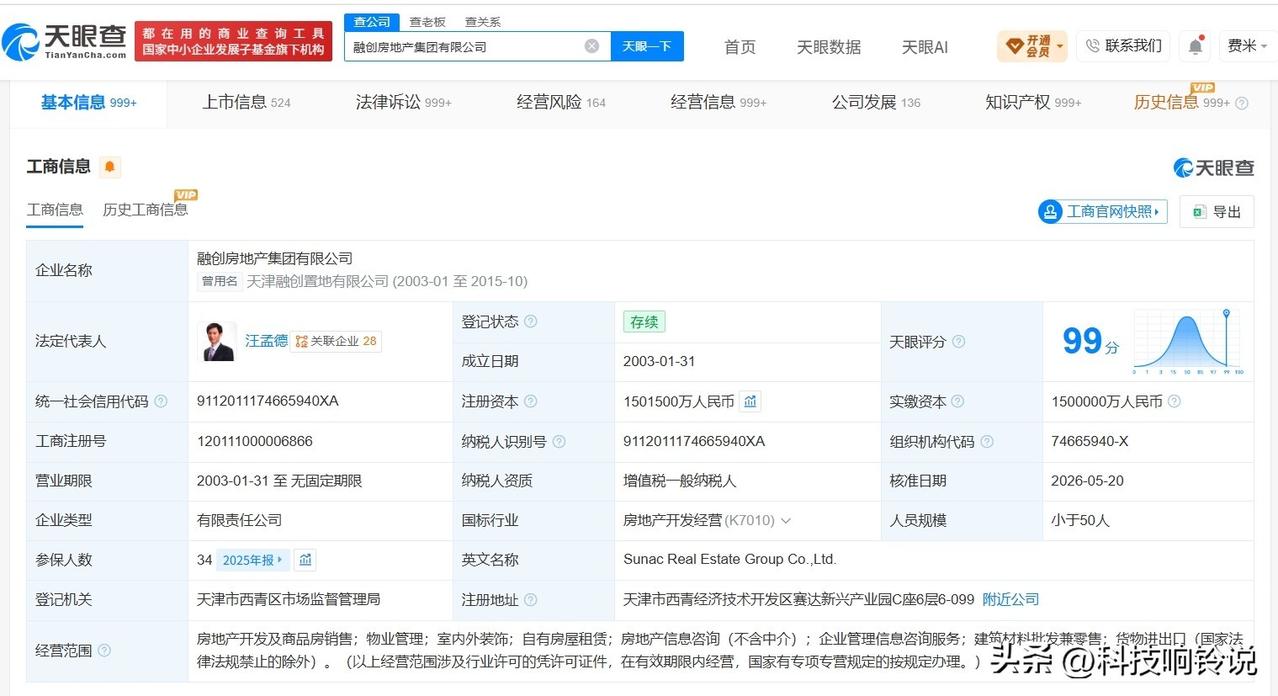Screen dimensions: 1278x696
Task: Open the notification bell in the header
Action: point(1196,46)
